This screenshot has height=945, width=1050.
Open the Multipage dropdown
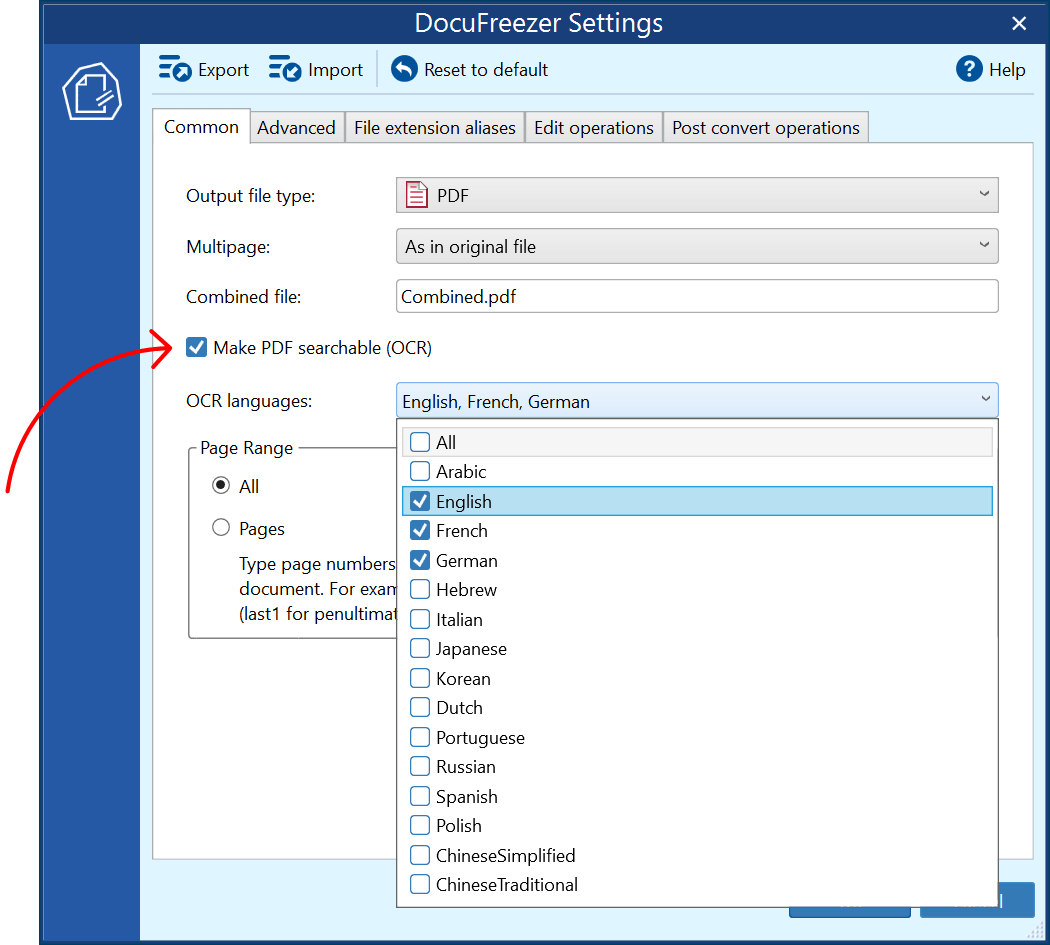984,245
